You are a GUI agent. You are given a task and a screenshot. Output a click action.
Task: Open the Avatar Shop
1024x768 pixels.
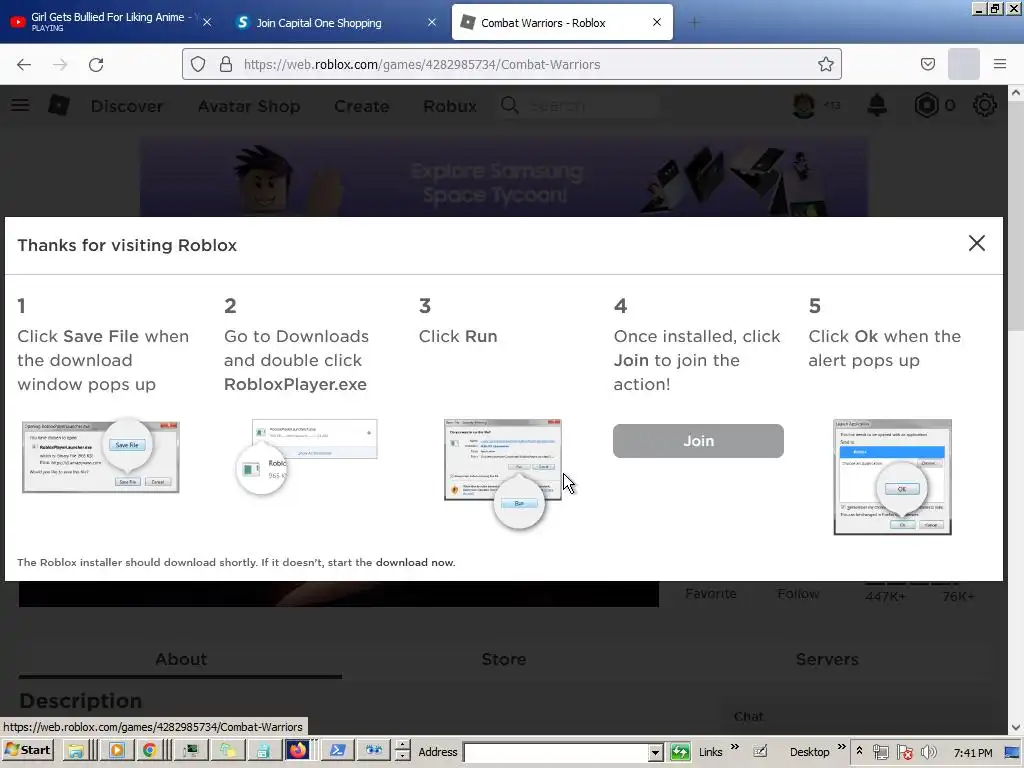pos(249,106)
